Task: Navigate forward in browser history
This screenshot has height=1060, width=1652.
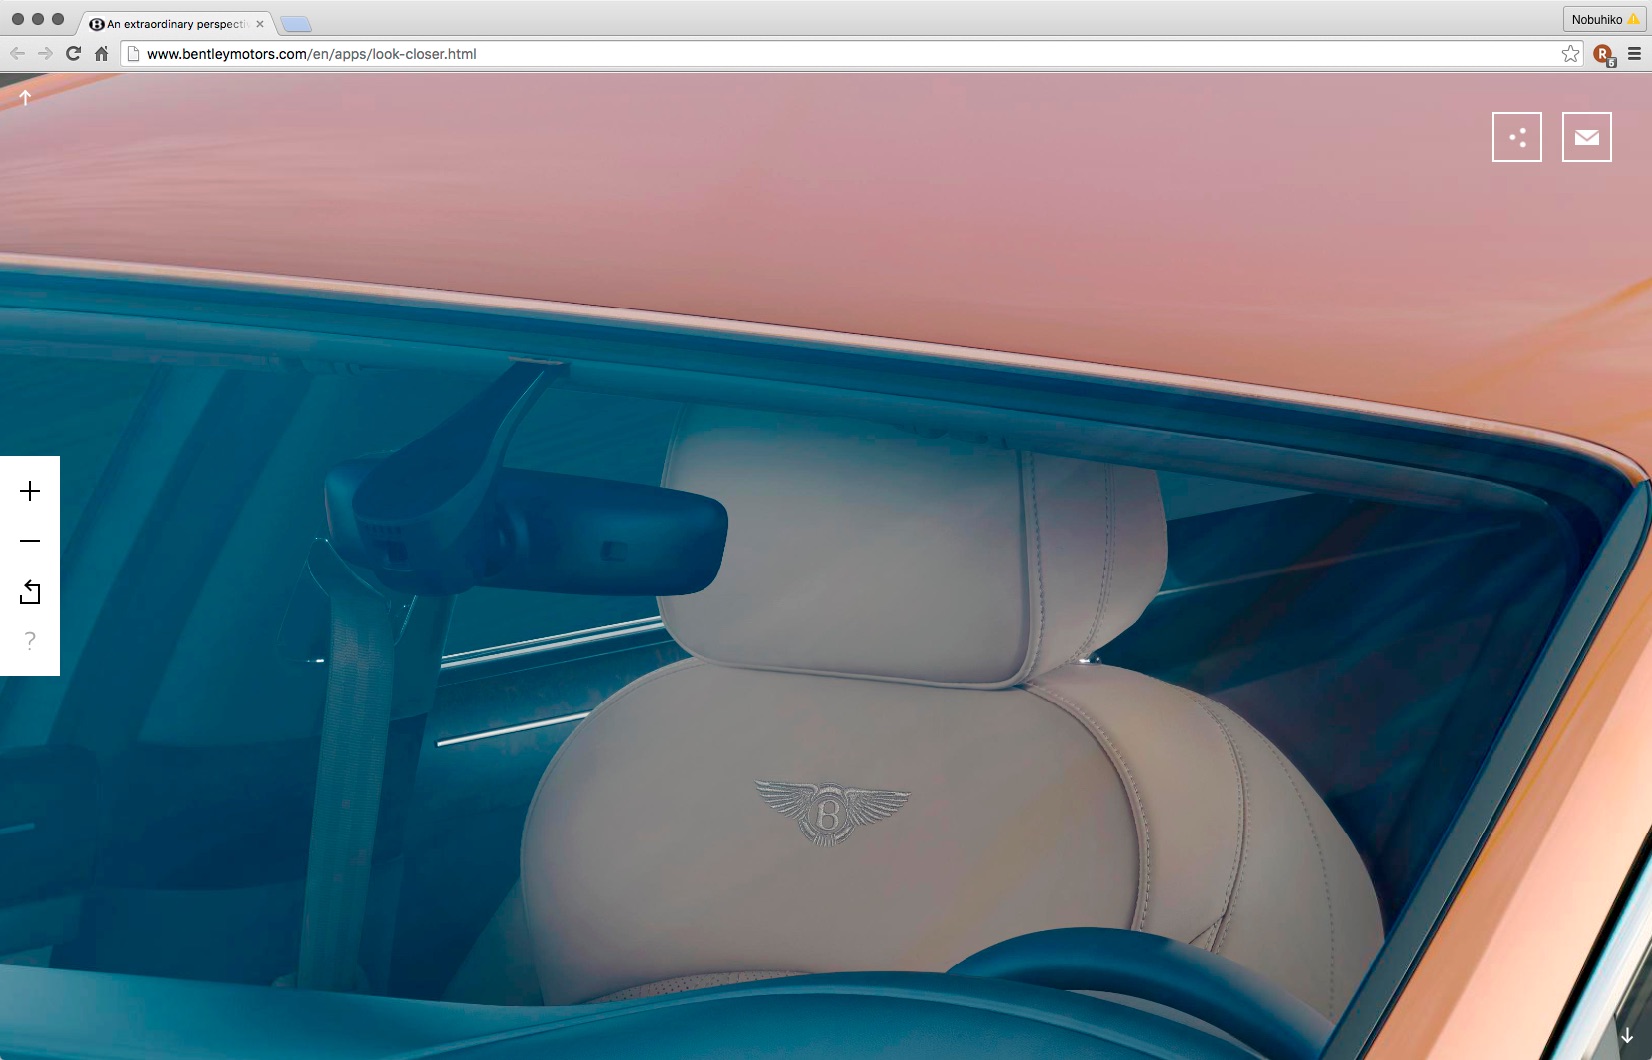Action: point(45,54)
